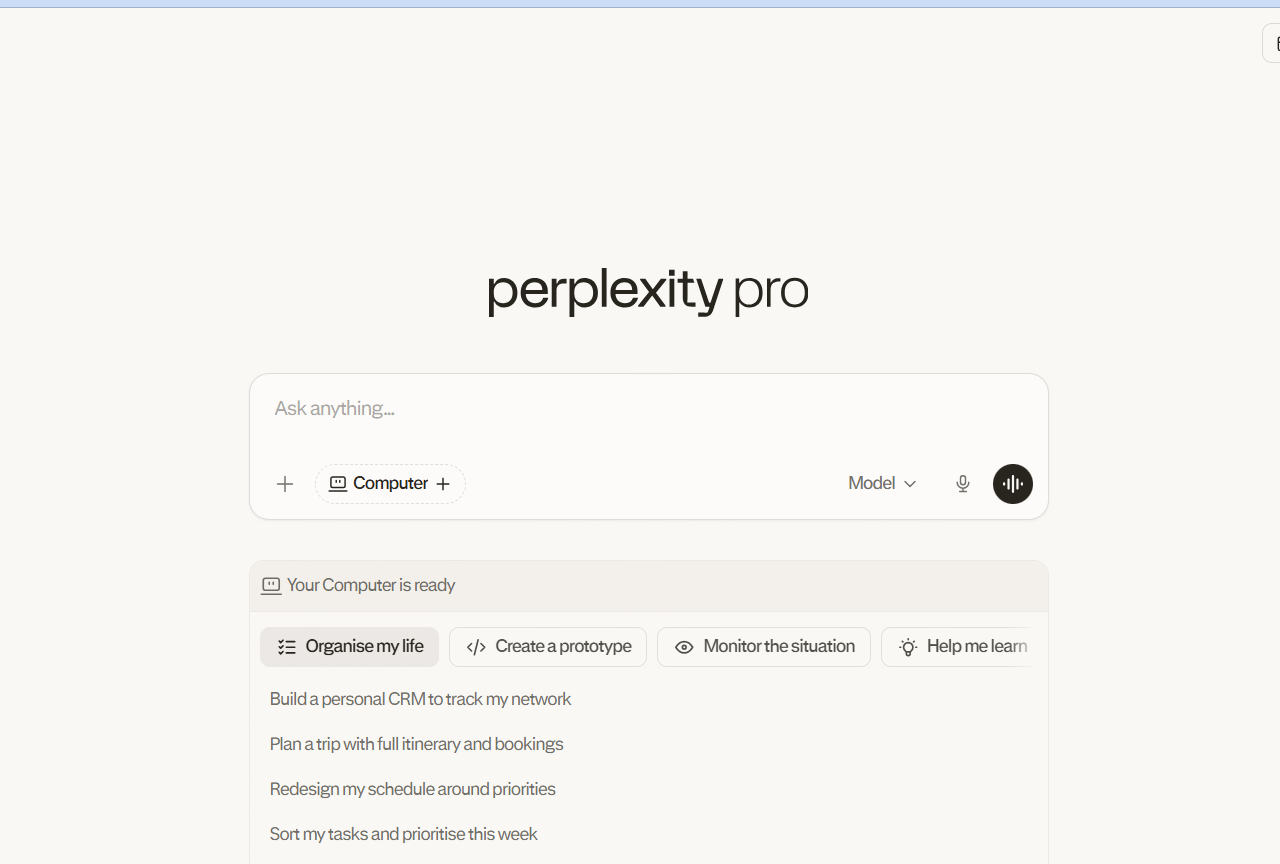
Task: Open Plan a trip with full itinerary suggestion
Action: 416,744
